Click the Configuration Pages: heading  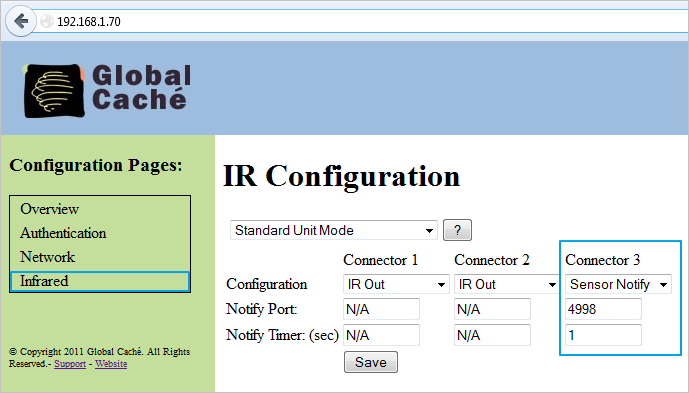[x=96, y=166]
